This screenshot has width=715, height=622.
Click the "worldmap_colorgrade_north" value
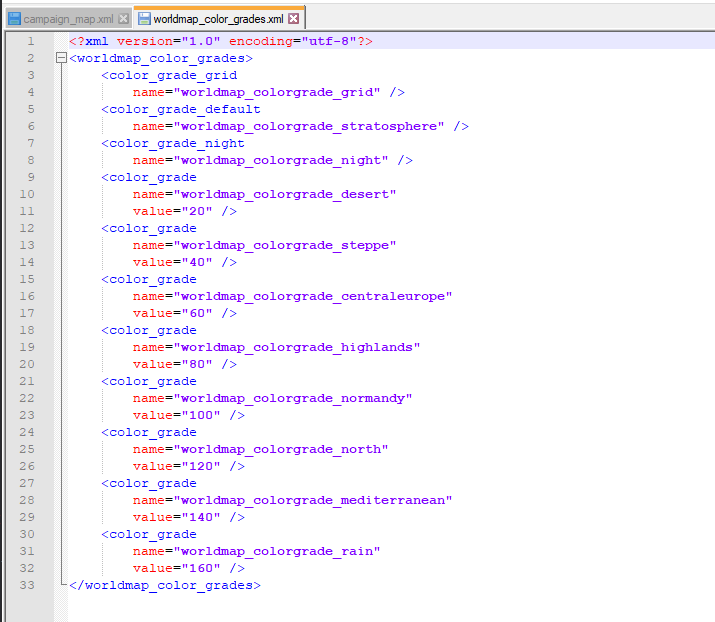[x=280, y=450]
